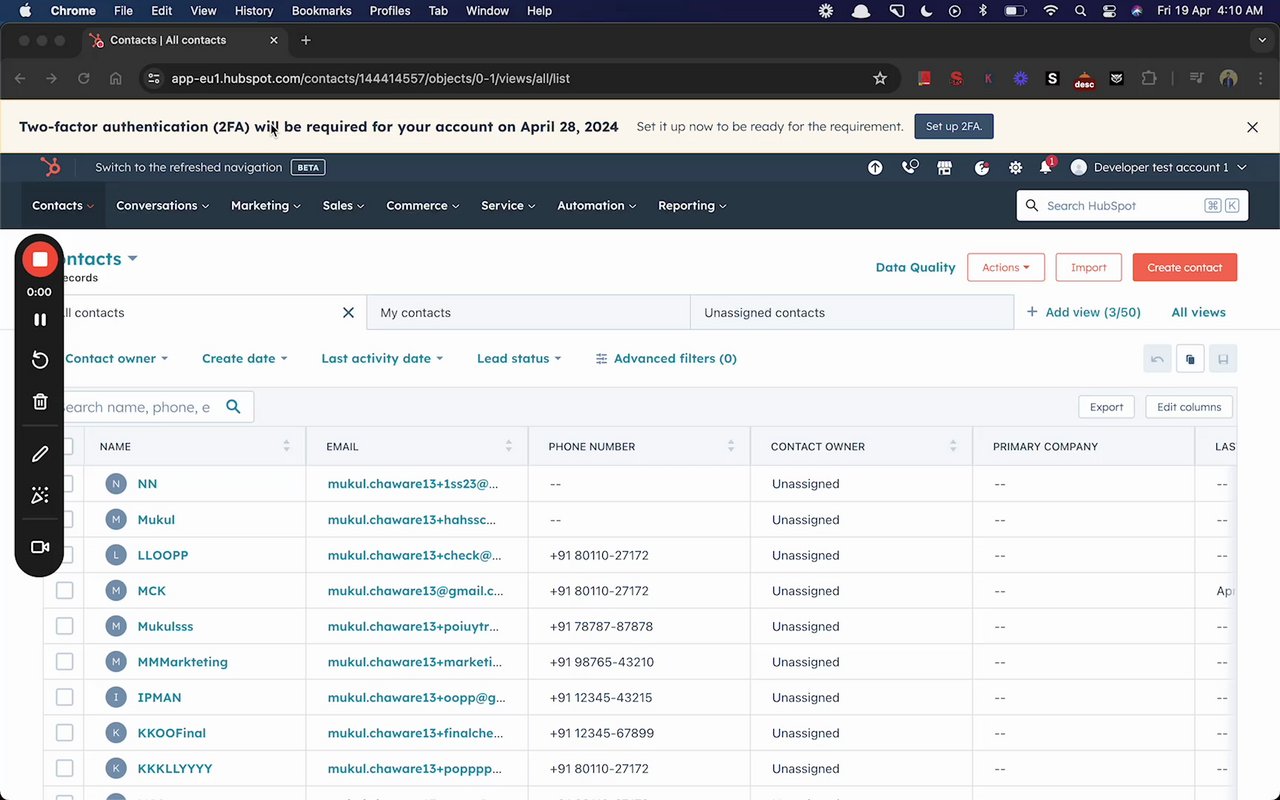1280x800 pixels.
Task: Open the Data Quality link
Action: point(916,267)
